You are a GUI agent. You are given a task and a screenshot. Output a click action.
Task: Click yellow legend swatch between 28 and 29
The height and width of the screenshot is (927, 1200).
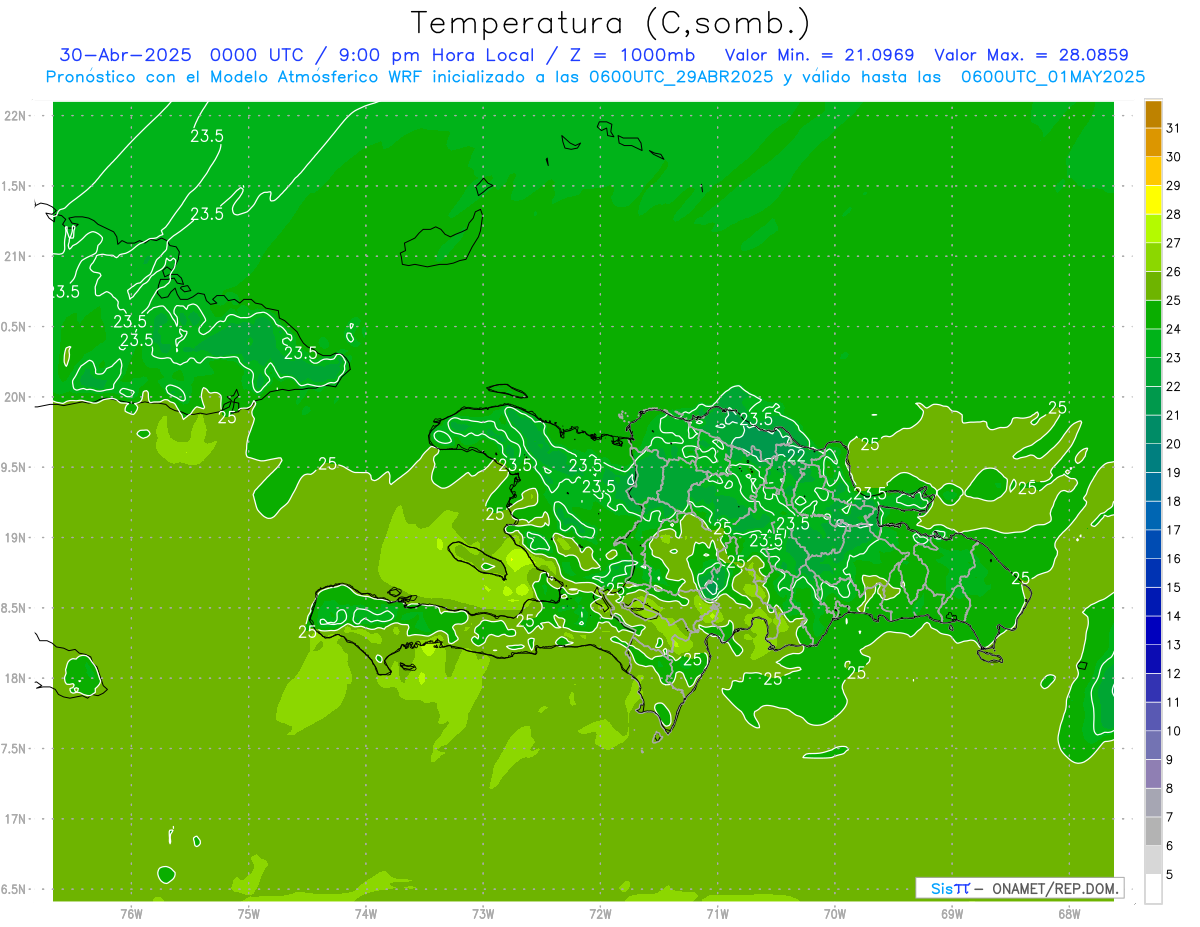[1153, 199]
